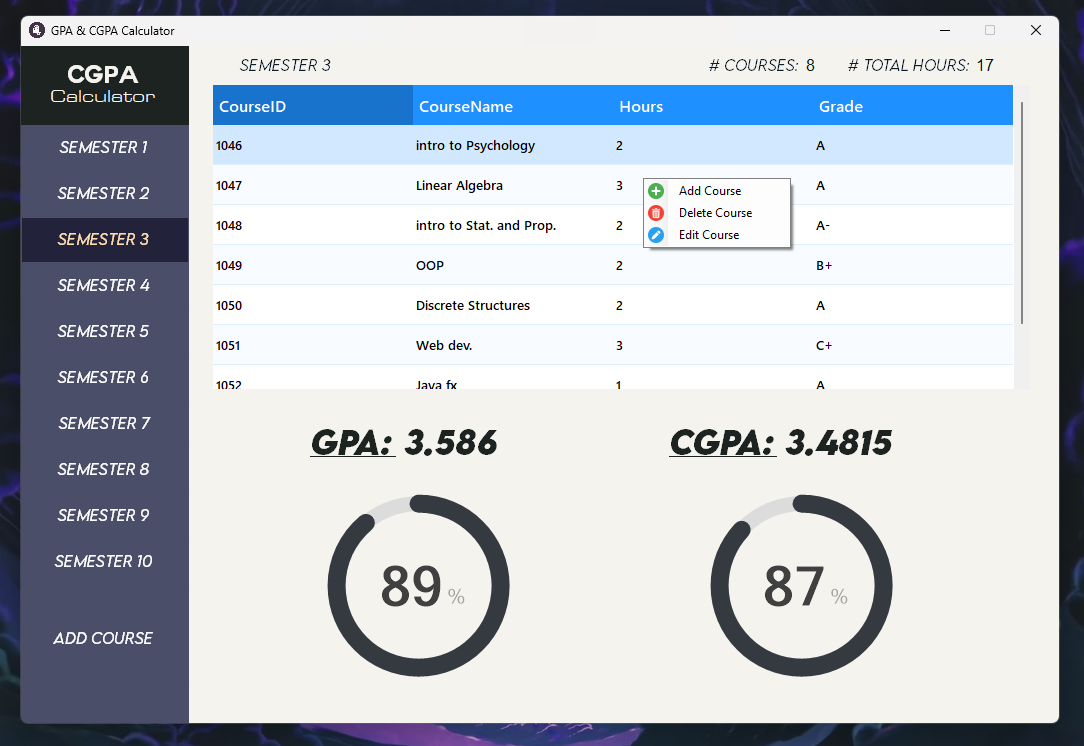Click the CGPA Calculator logo text
The image size is (1084, 746).
click(x=103, y=85)
